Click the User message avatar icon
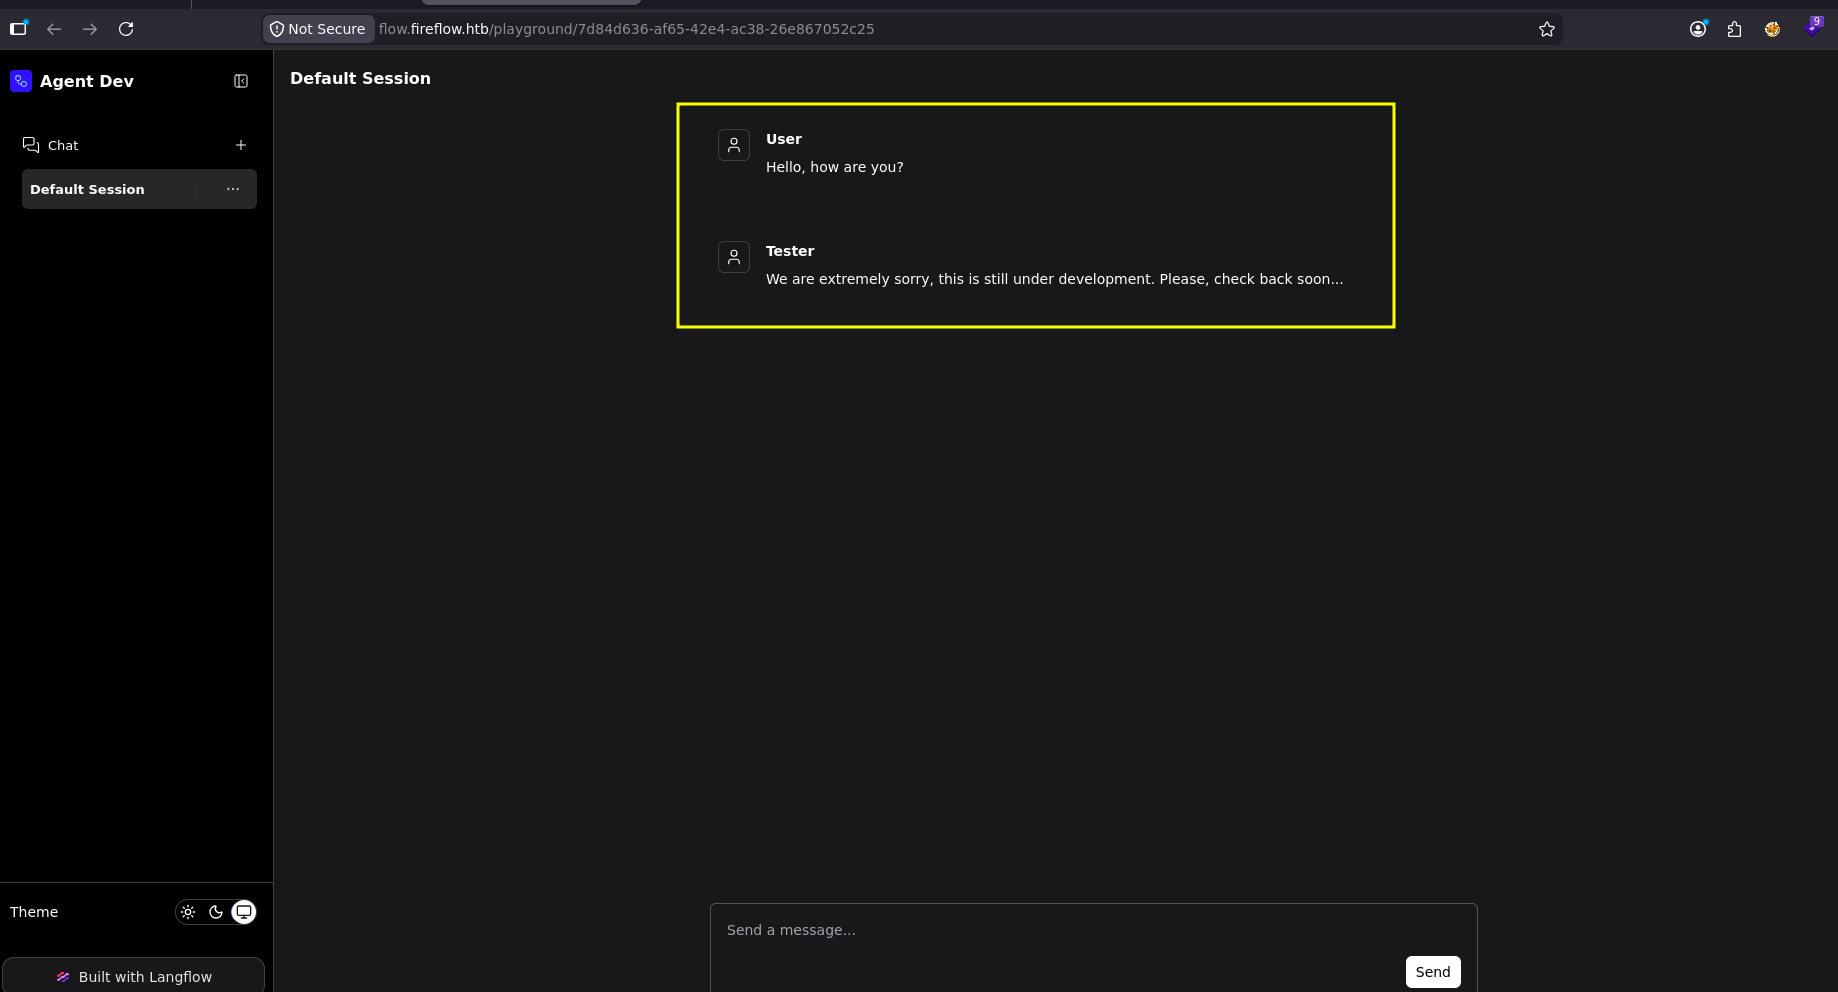Screen dimensions: 1838x992 (x=734, y=145)
